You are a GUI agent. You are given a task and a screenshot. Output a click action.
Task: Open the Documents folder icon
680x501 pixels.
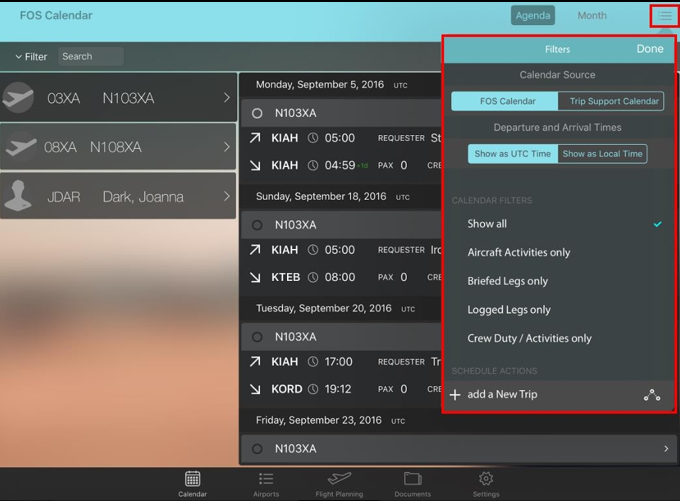(x=412, y=480)
